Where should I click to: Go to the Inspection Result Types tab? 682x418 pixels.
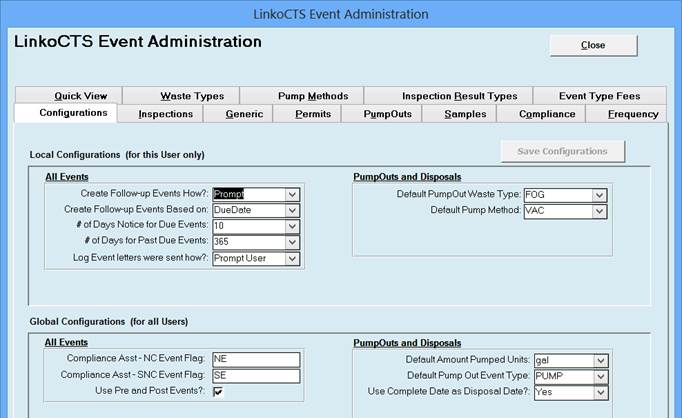pyautogui.click(x=459, y=96)
